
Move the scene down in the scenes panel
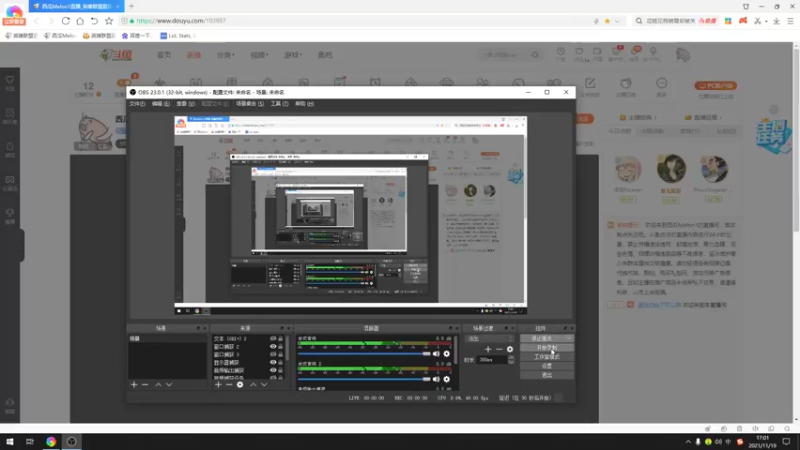(x=169, y=385)
